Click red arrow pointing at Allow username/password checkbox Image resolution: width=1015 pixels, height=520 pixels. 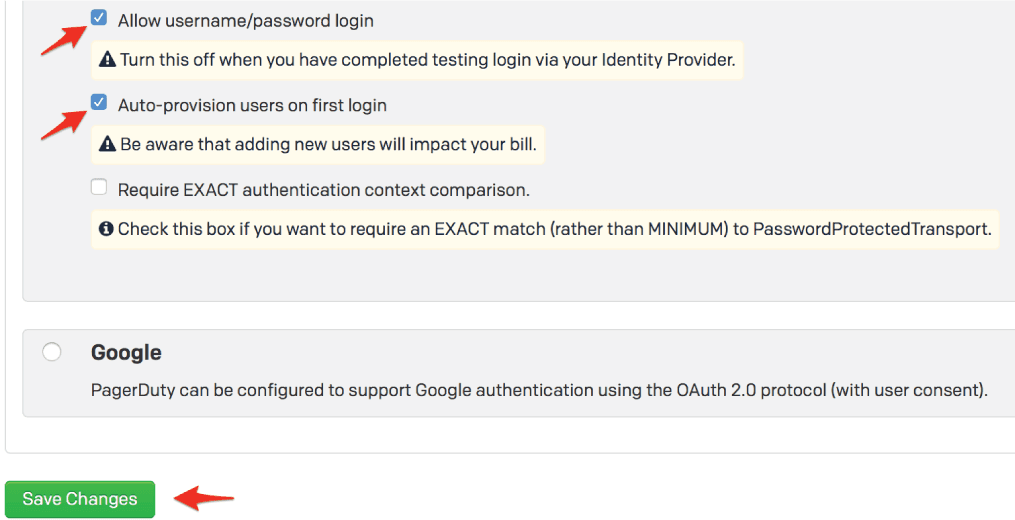[61, 39]
